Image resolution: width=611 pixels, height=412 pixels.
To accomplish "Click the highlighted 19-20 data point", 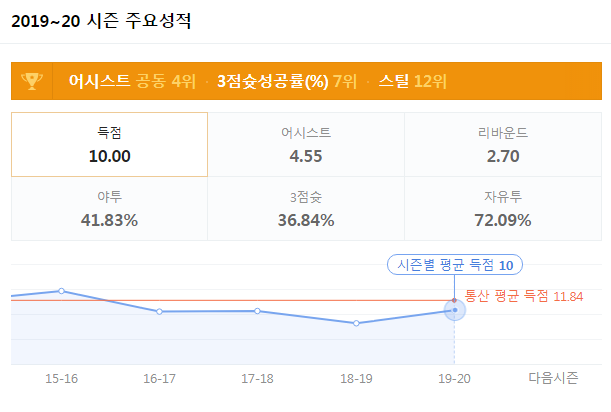I will point(455,310).
